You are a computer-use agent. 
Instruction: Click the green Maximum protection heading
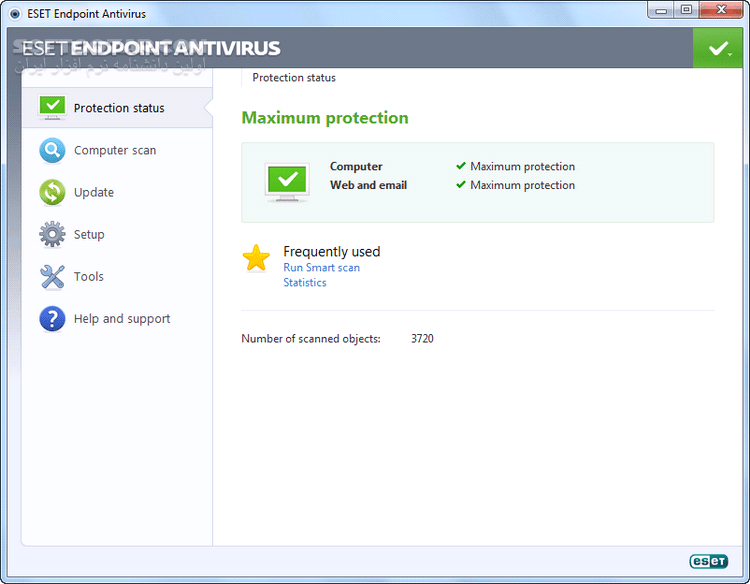[x=325, y=118]
